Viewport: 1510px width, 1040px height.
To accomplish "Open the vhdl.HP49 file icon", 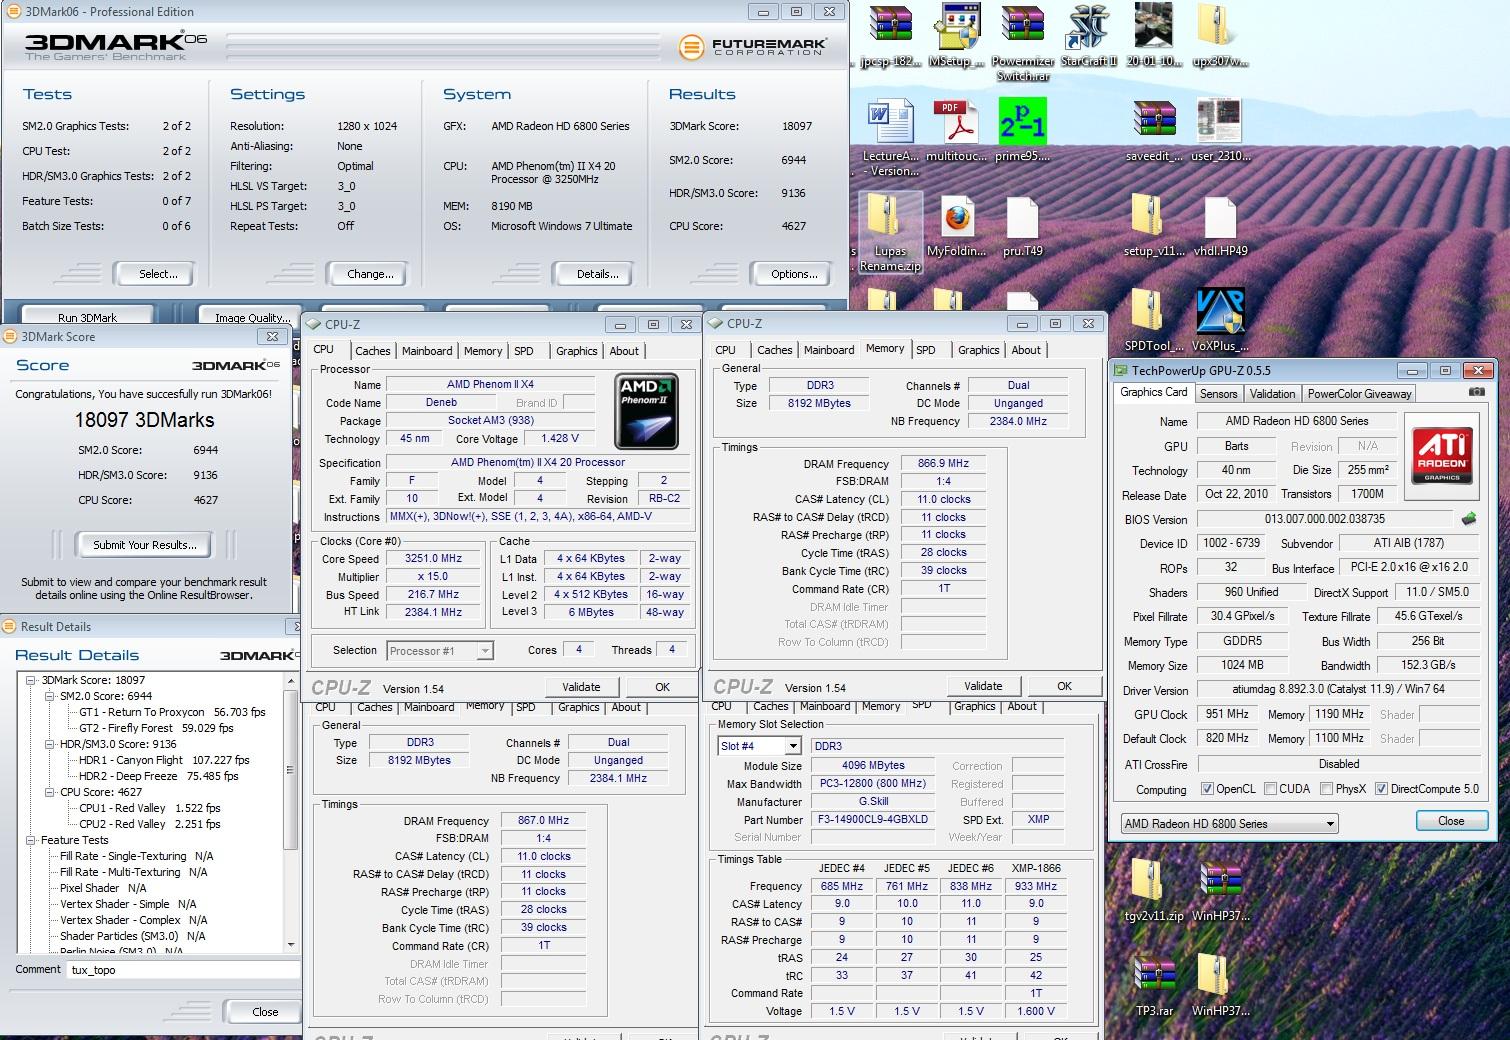I will (1220, 226).
